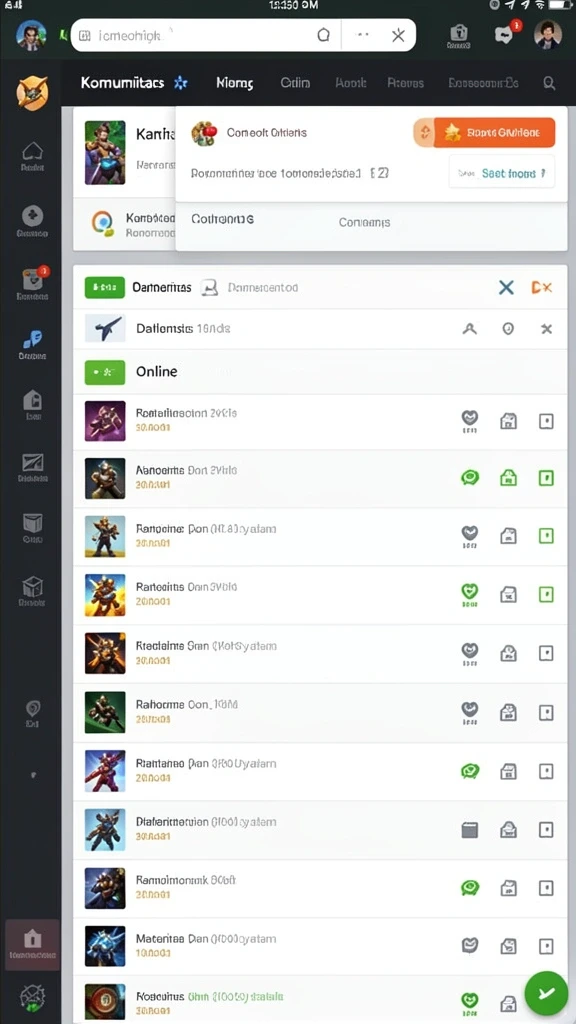Click the green chat bubble in the Aanocrita Don row

click(x=470, y=478)
